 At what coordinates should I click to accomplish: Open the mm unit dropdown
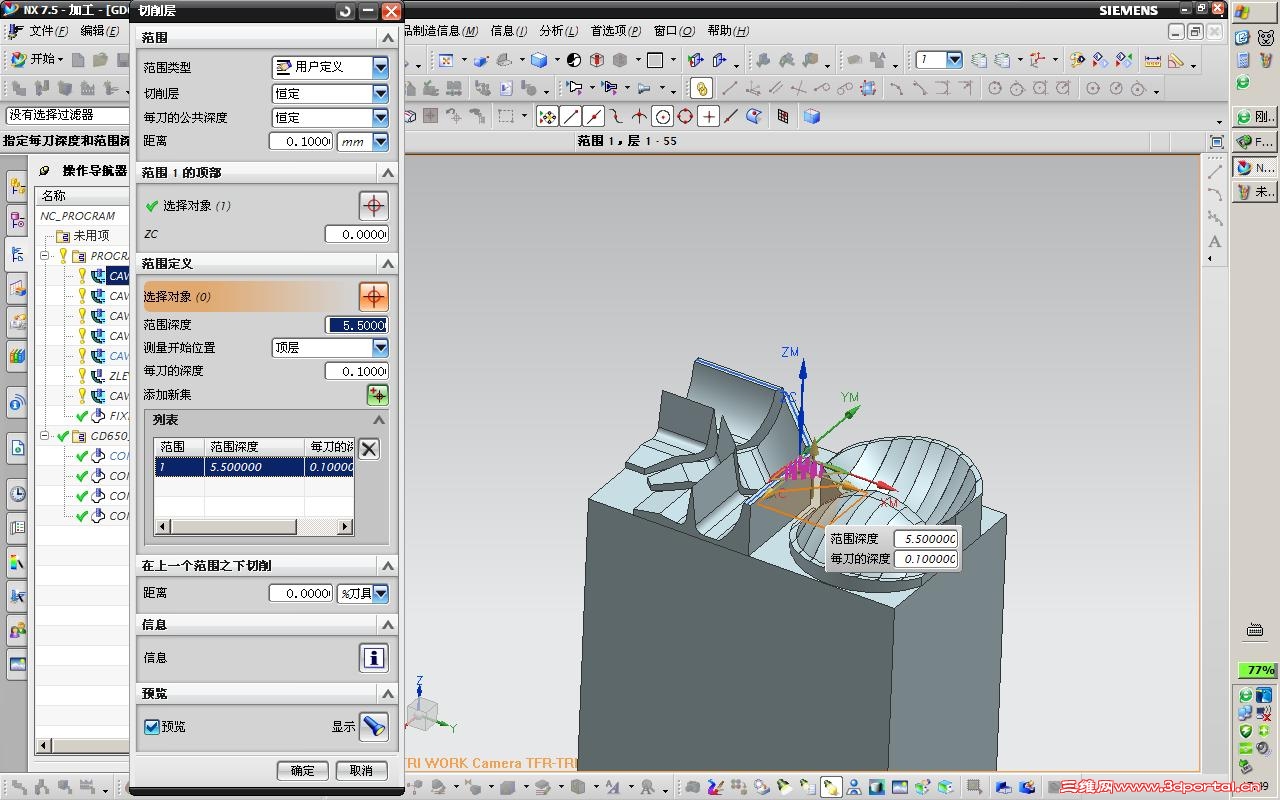(380, 142)
